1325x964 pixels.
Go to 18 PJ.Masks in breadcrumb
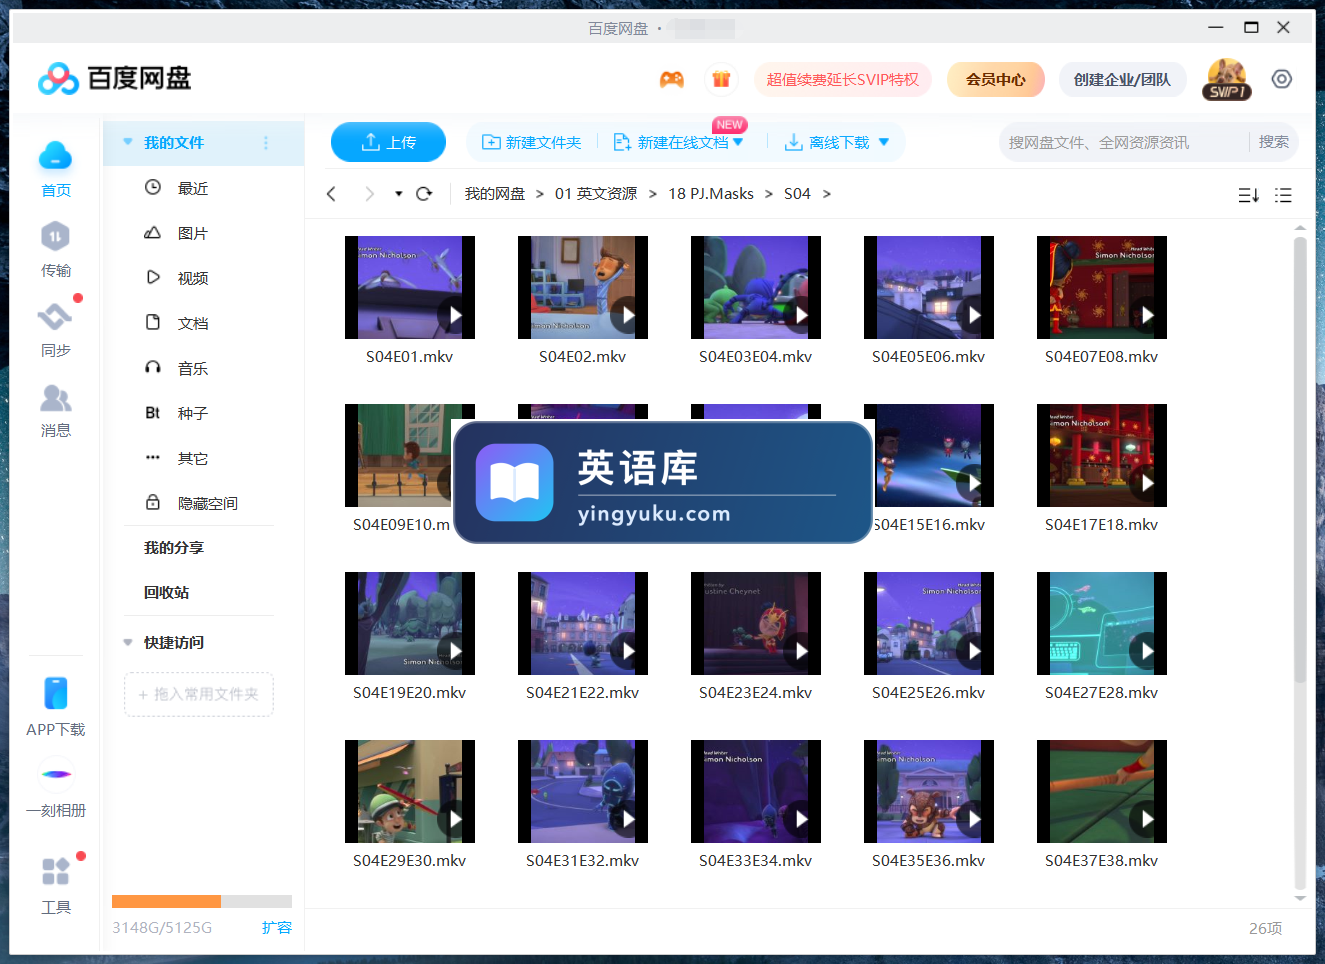tap(711, 194)
